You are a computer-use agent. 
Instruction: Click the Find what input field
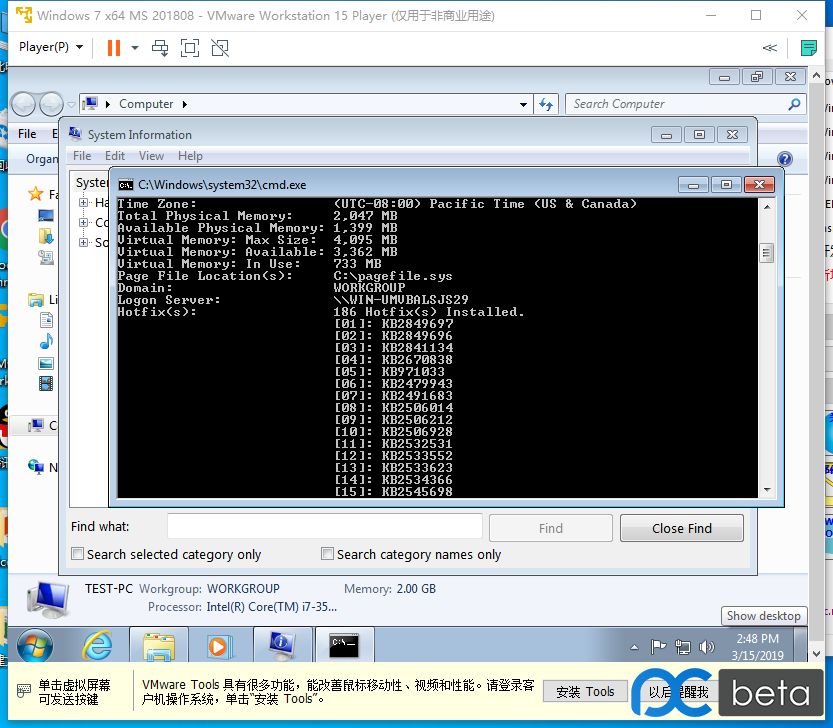[323, 526]
